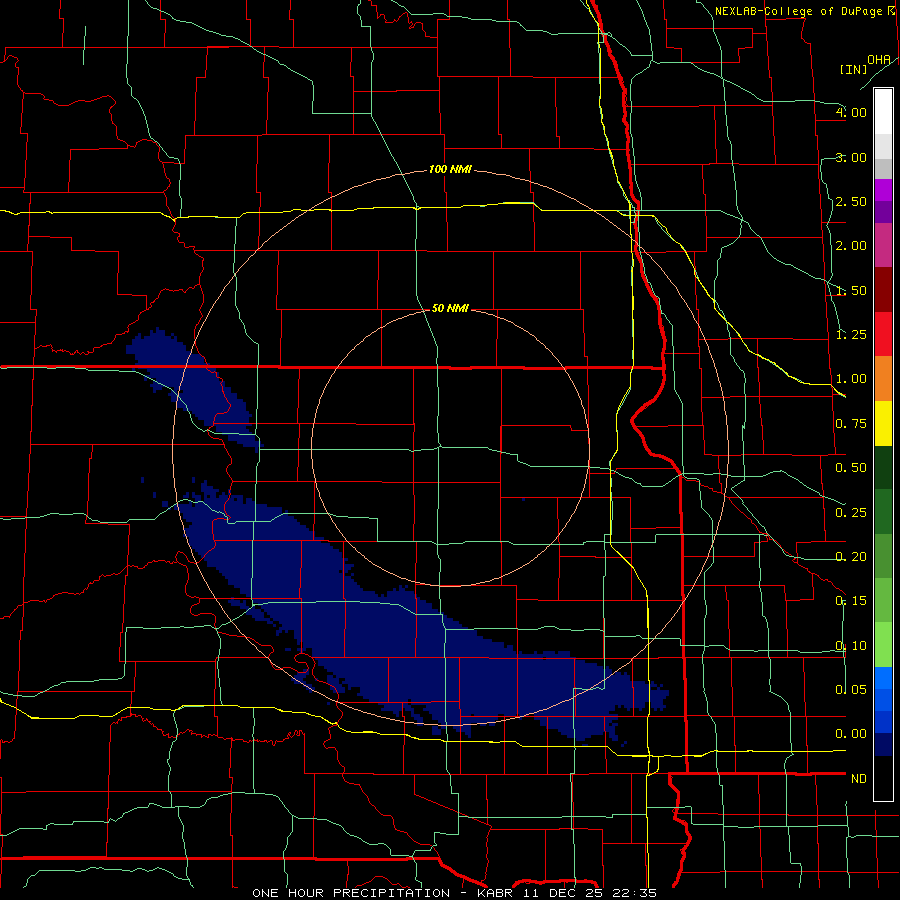This screenshot has height=900, width=900.
Task: Select the magenta swatch beside 2.50
Action: point(883,190)
